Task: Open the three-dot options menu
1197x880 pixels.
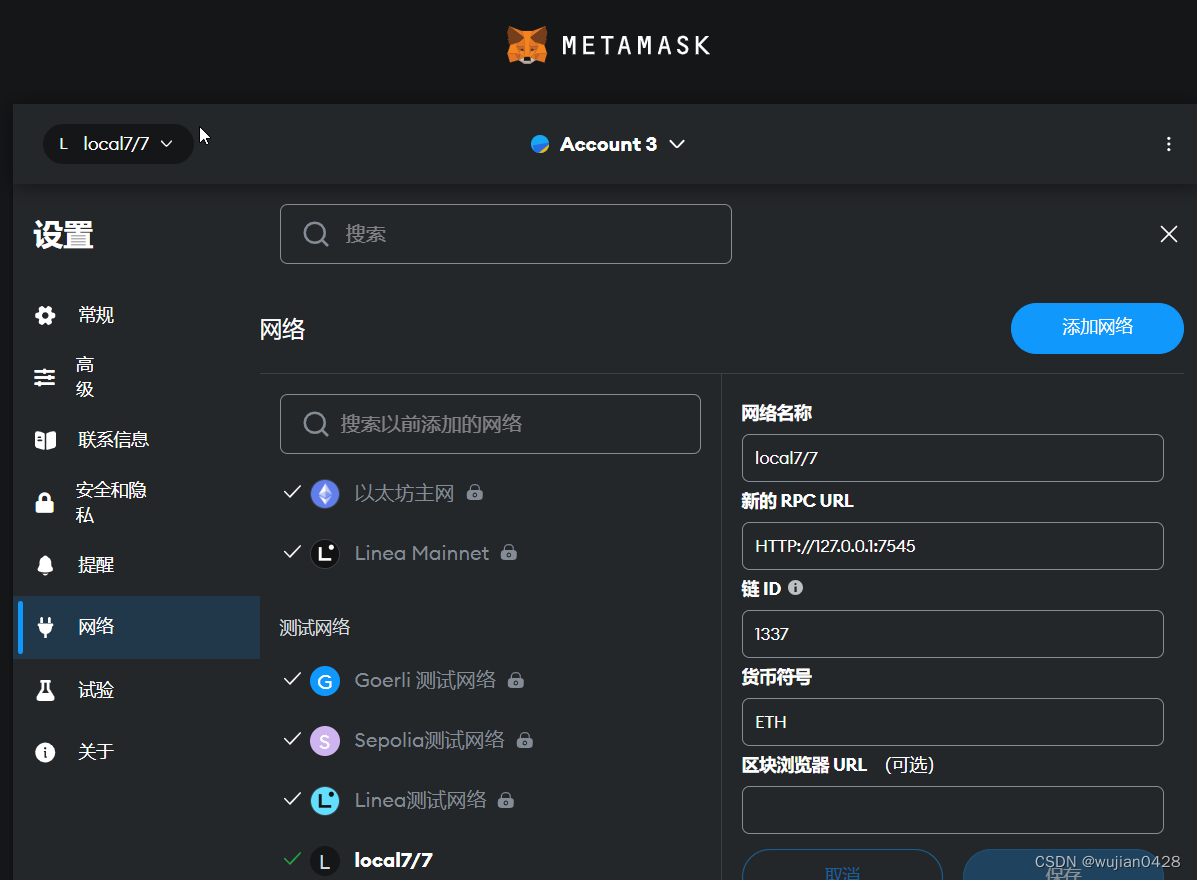Action: point(1168,144)
